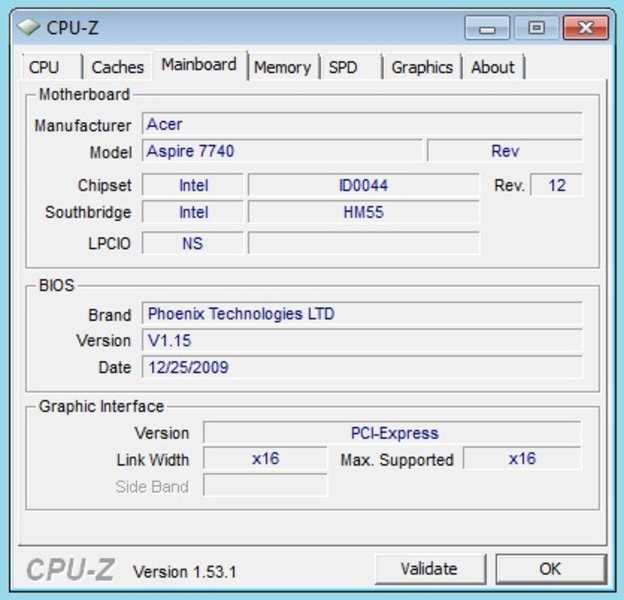Click the empty Side Band field
Viewport: 624px width, 600px height.
coord(265,485)
